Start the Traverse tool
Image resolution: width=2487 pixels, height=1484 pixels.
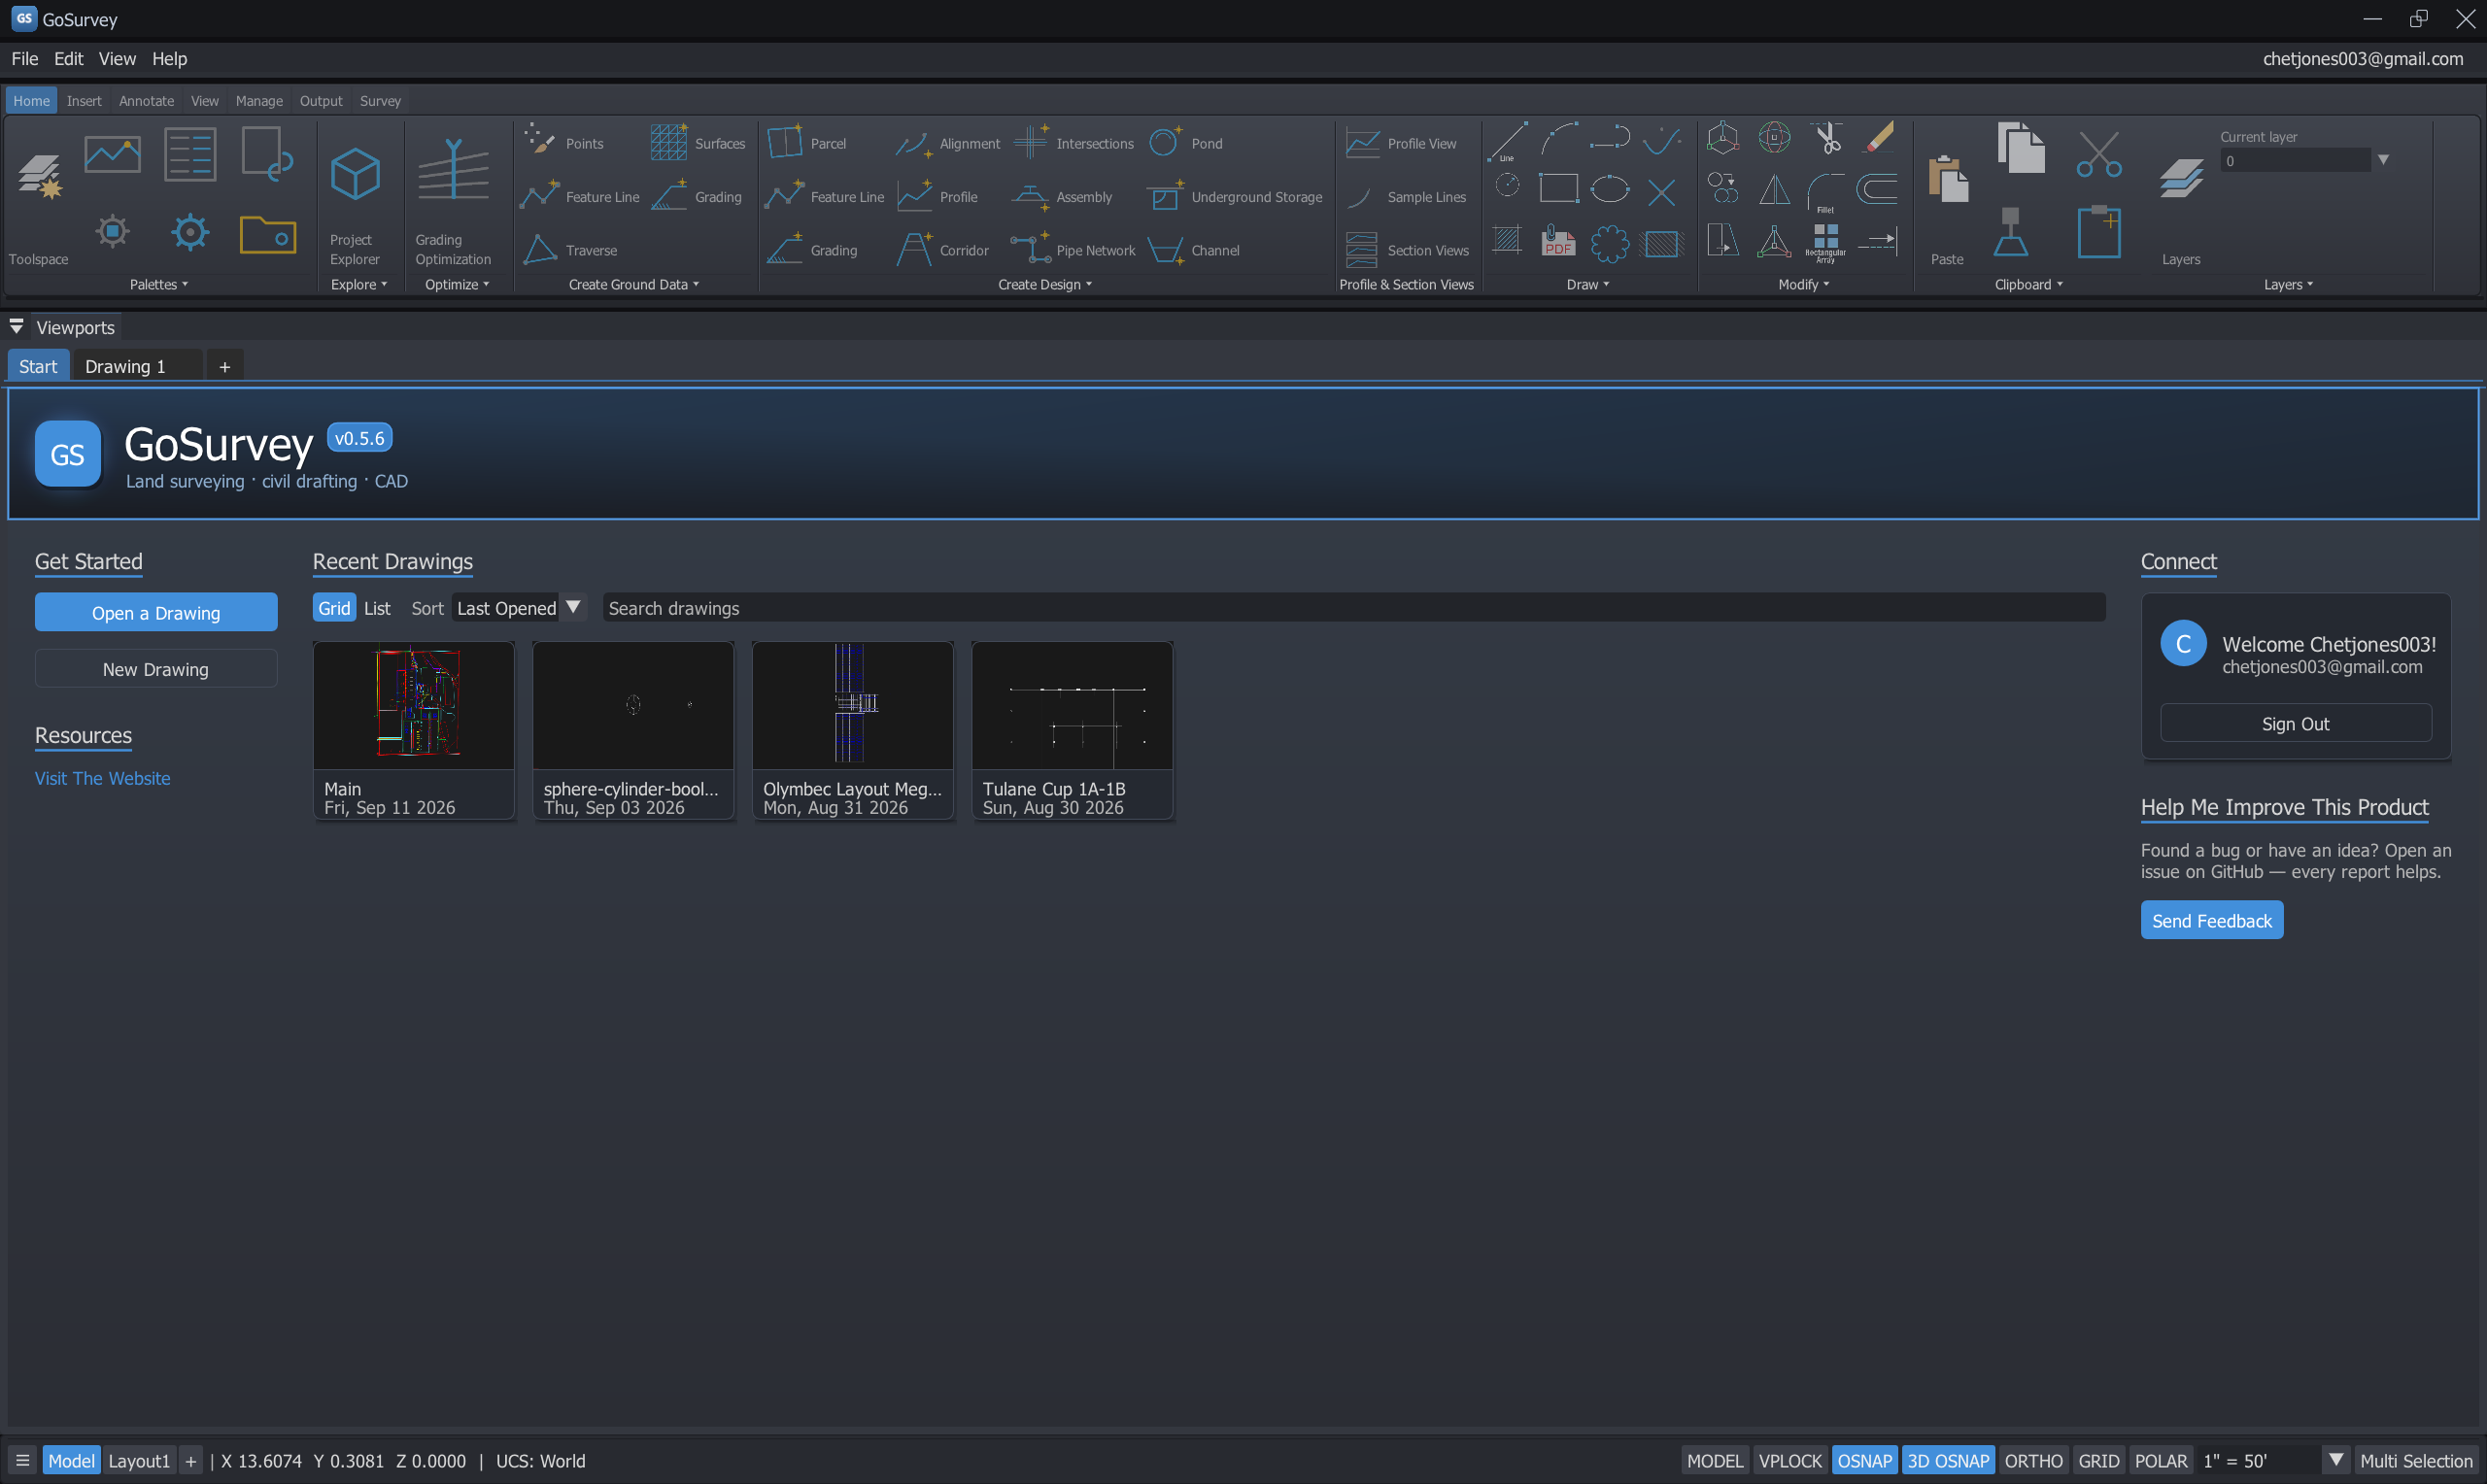[569, 250]
